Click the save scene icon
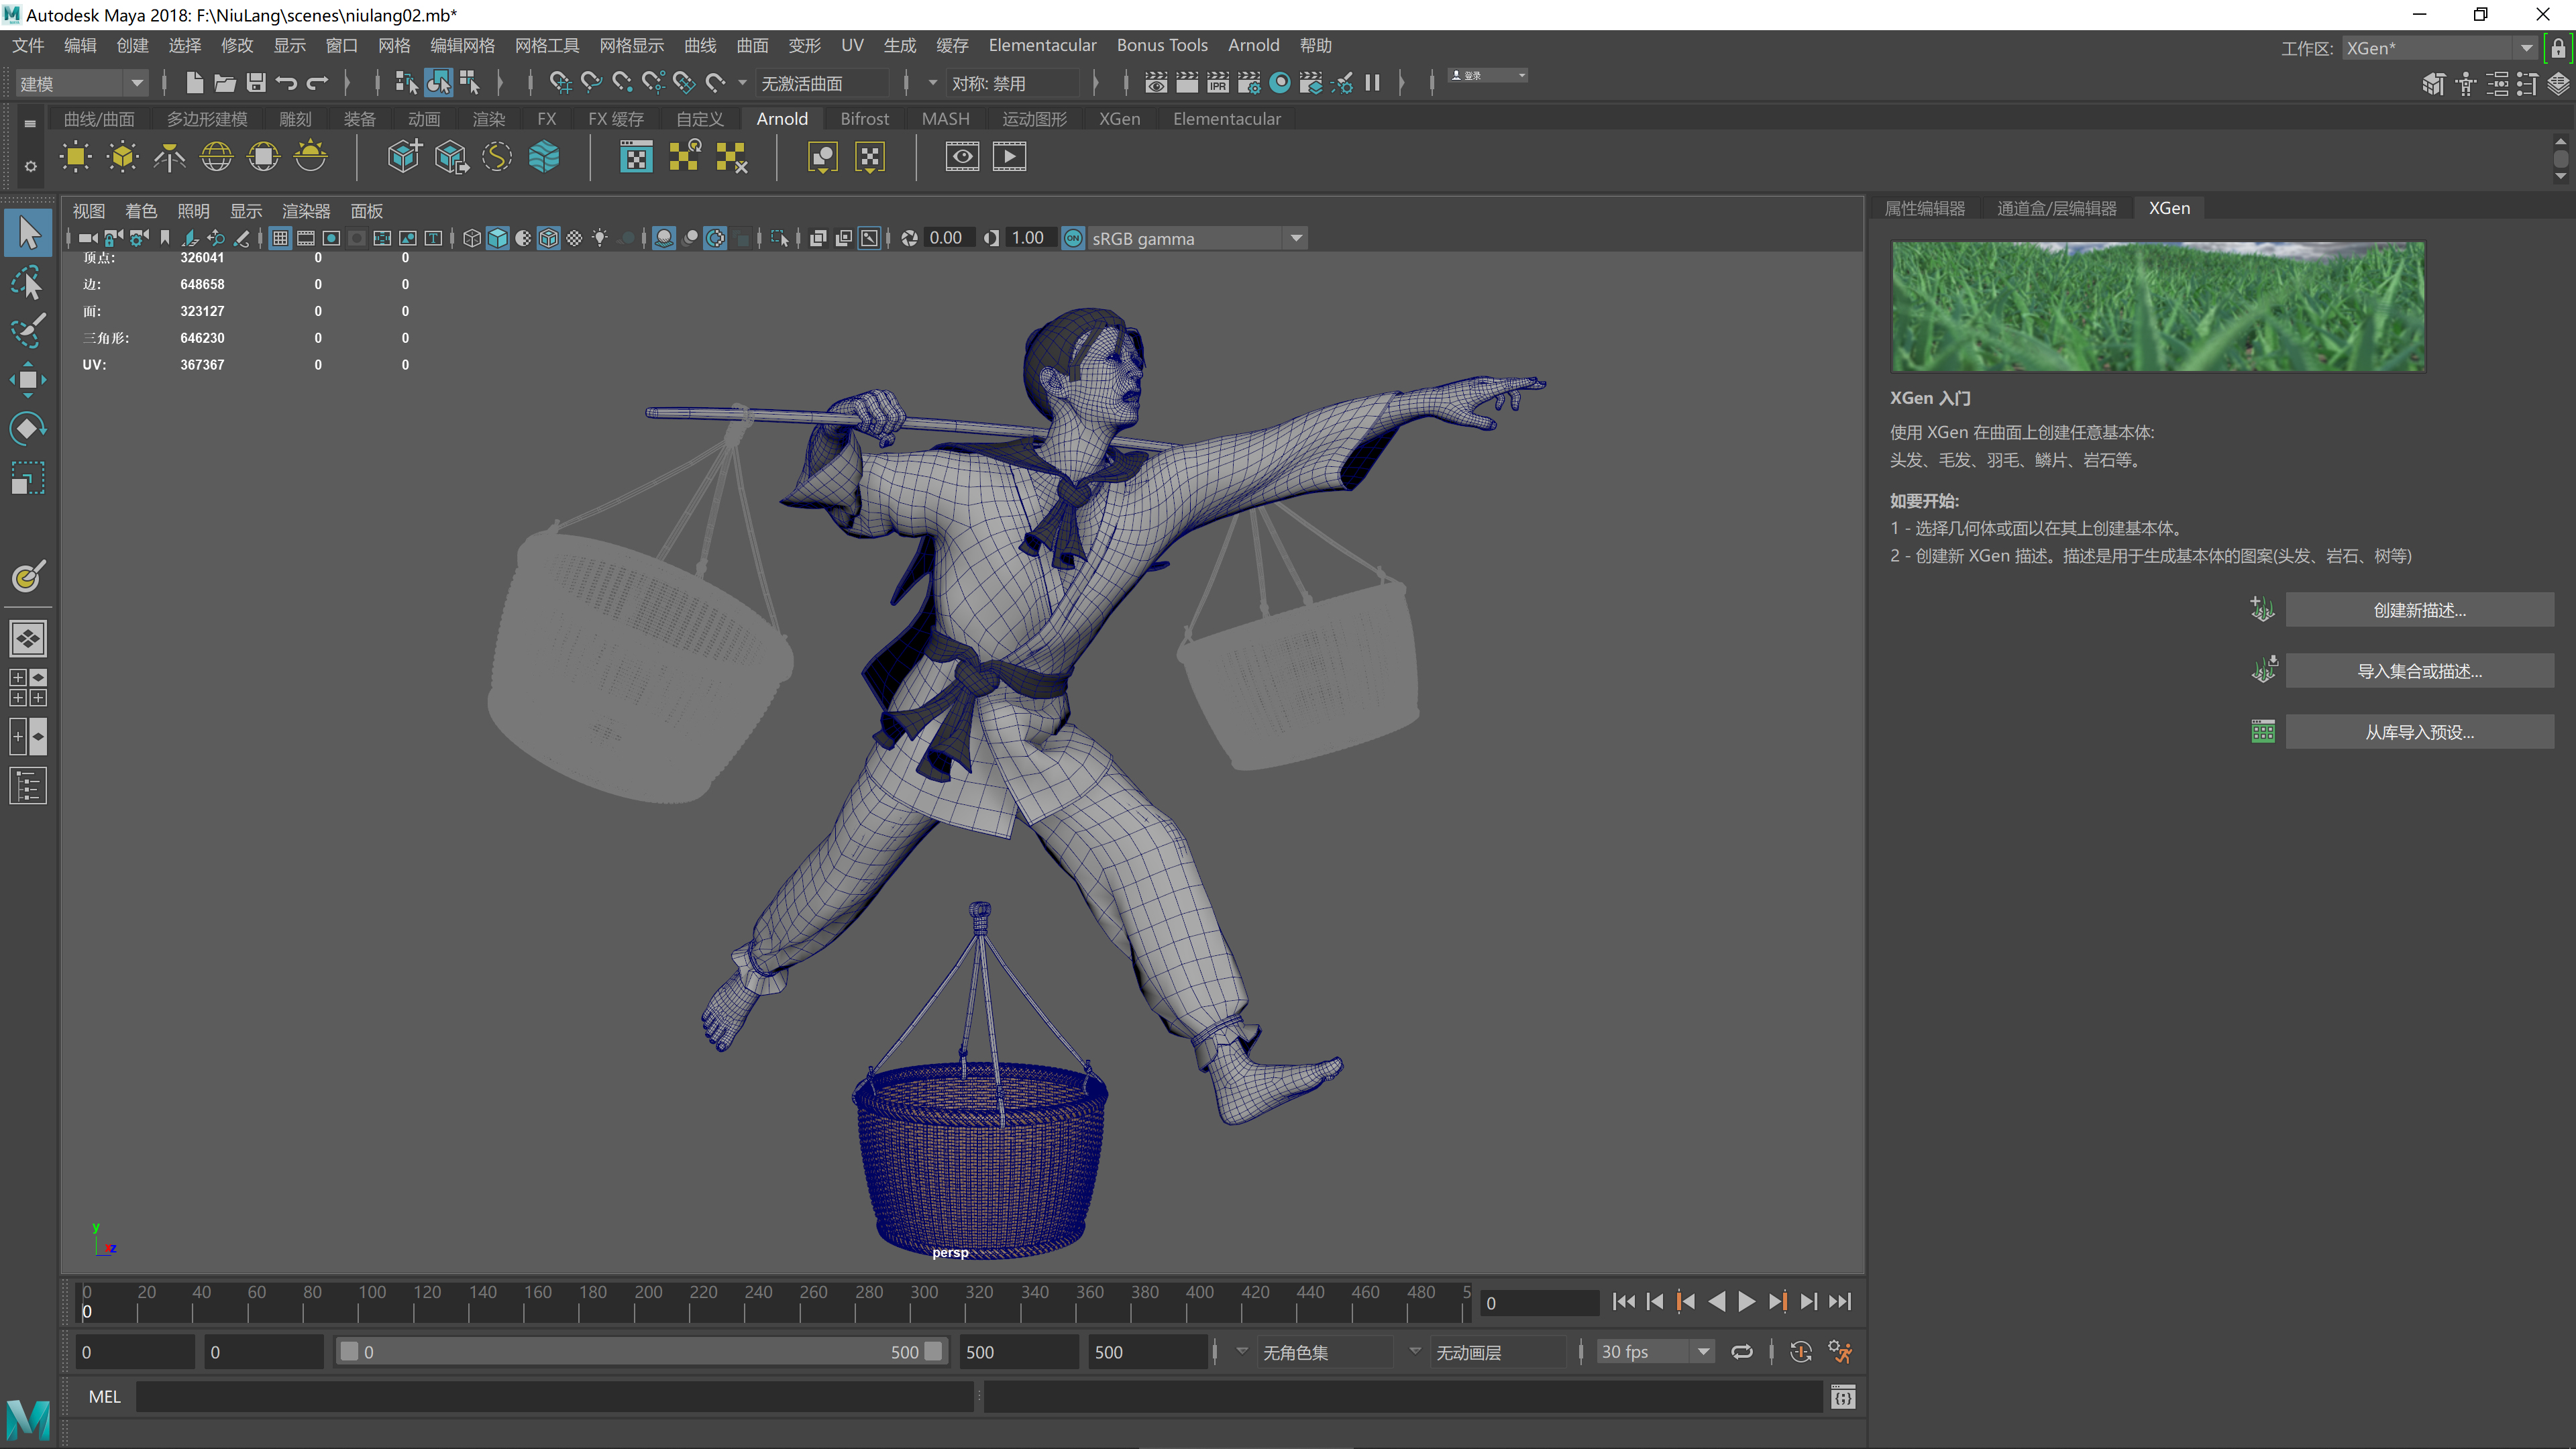 (x=256, y=83)
